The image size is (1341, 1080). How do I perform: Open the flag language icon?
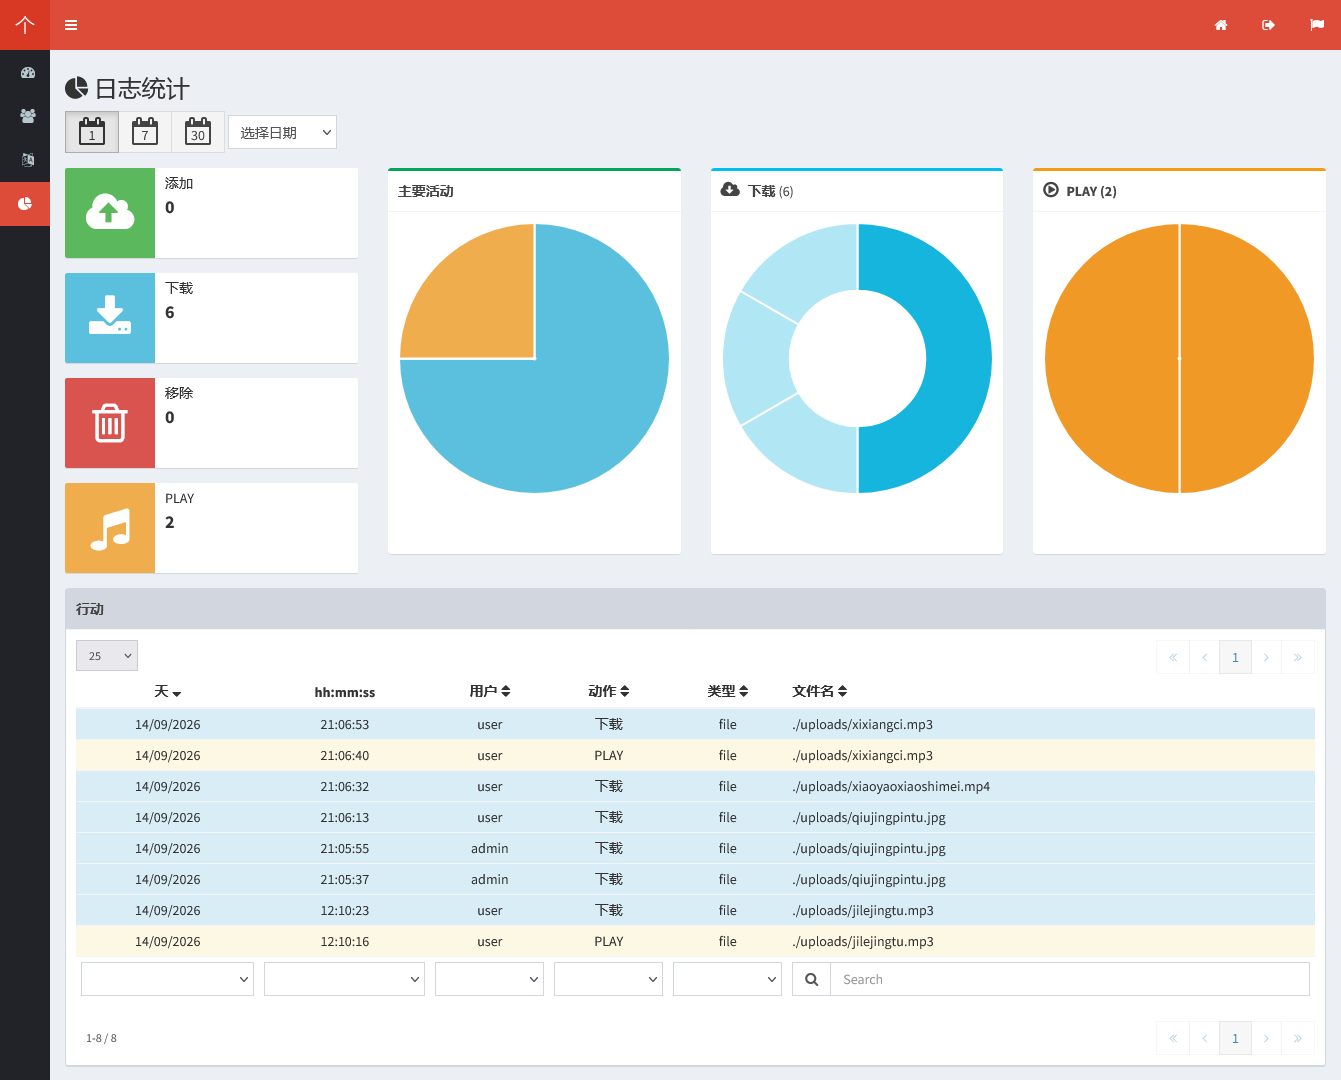click(x=1317, y=25)
